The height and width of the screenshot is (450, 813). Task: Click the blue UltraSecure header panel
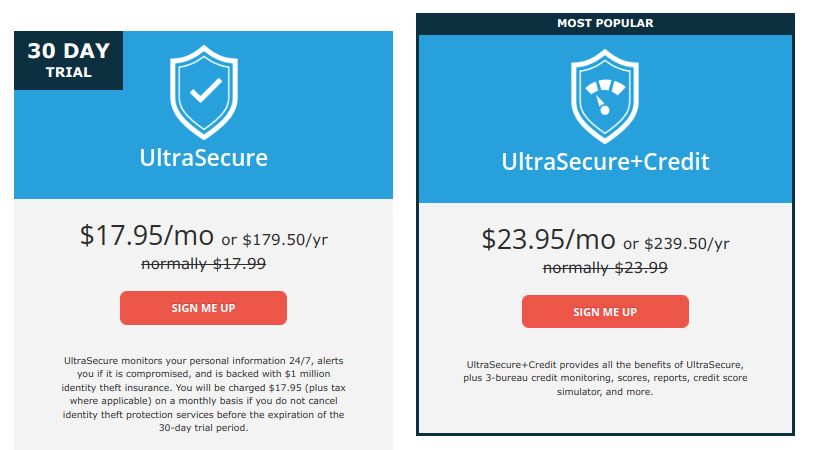pyautogui.click(x=203, y=115)
